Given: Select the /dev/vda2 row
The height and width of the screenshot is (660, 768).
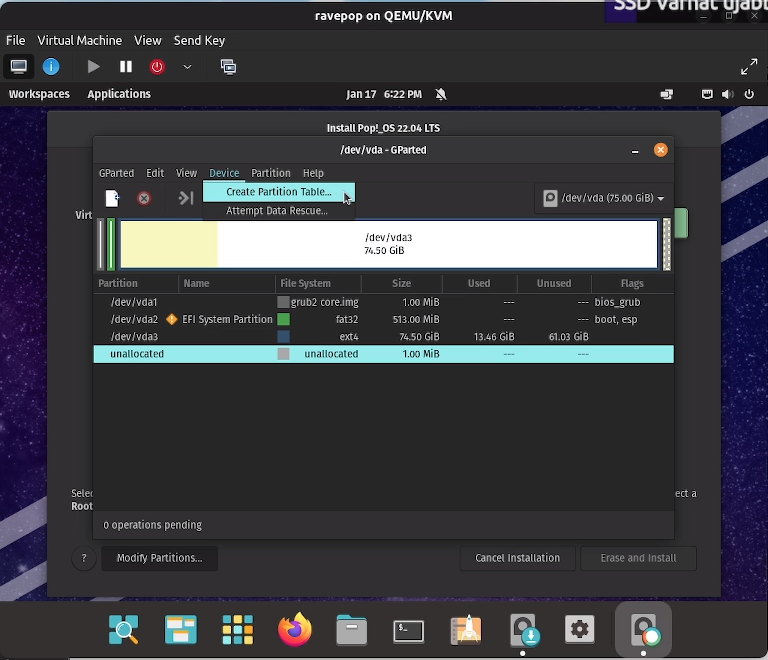Looking at the screenshot, I should 384,319.
